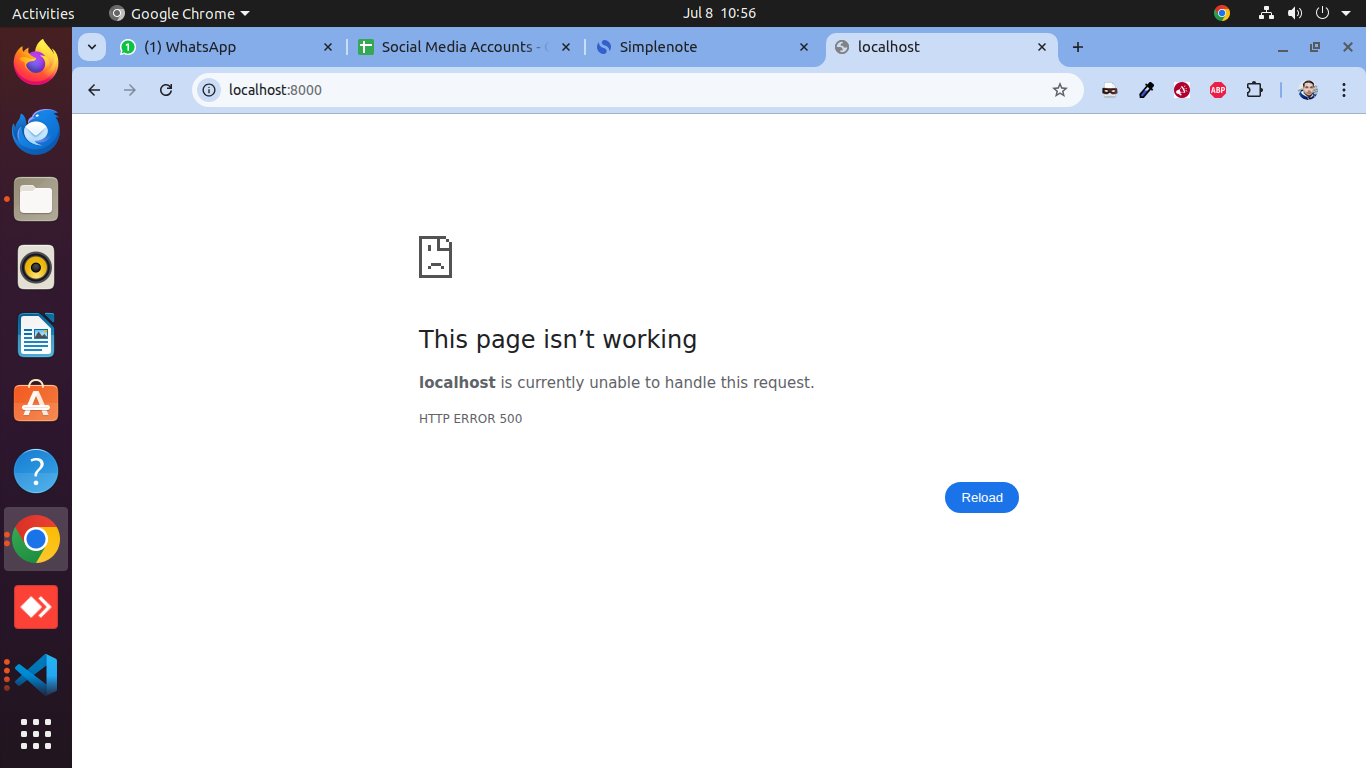Launch Visual Studio Code from dock
1366x768 pixels.
point(36,675)
